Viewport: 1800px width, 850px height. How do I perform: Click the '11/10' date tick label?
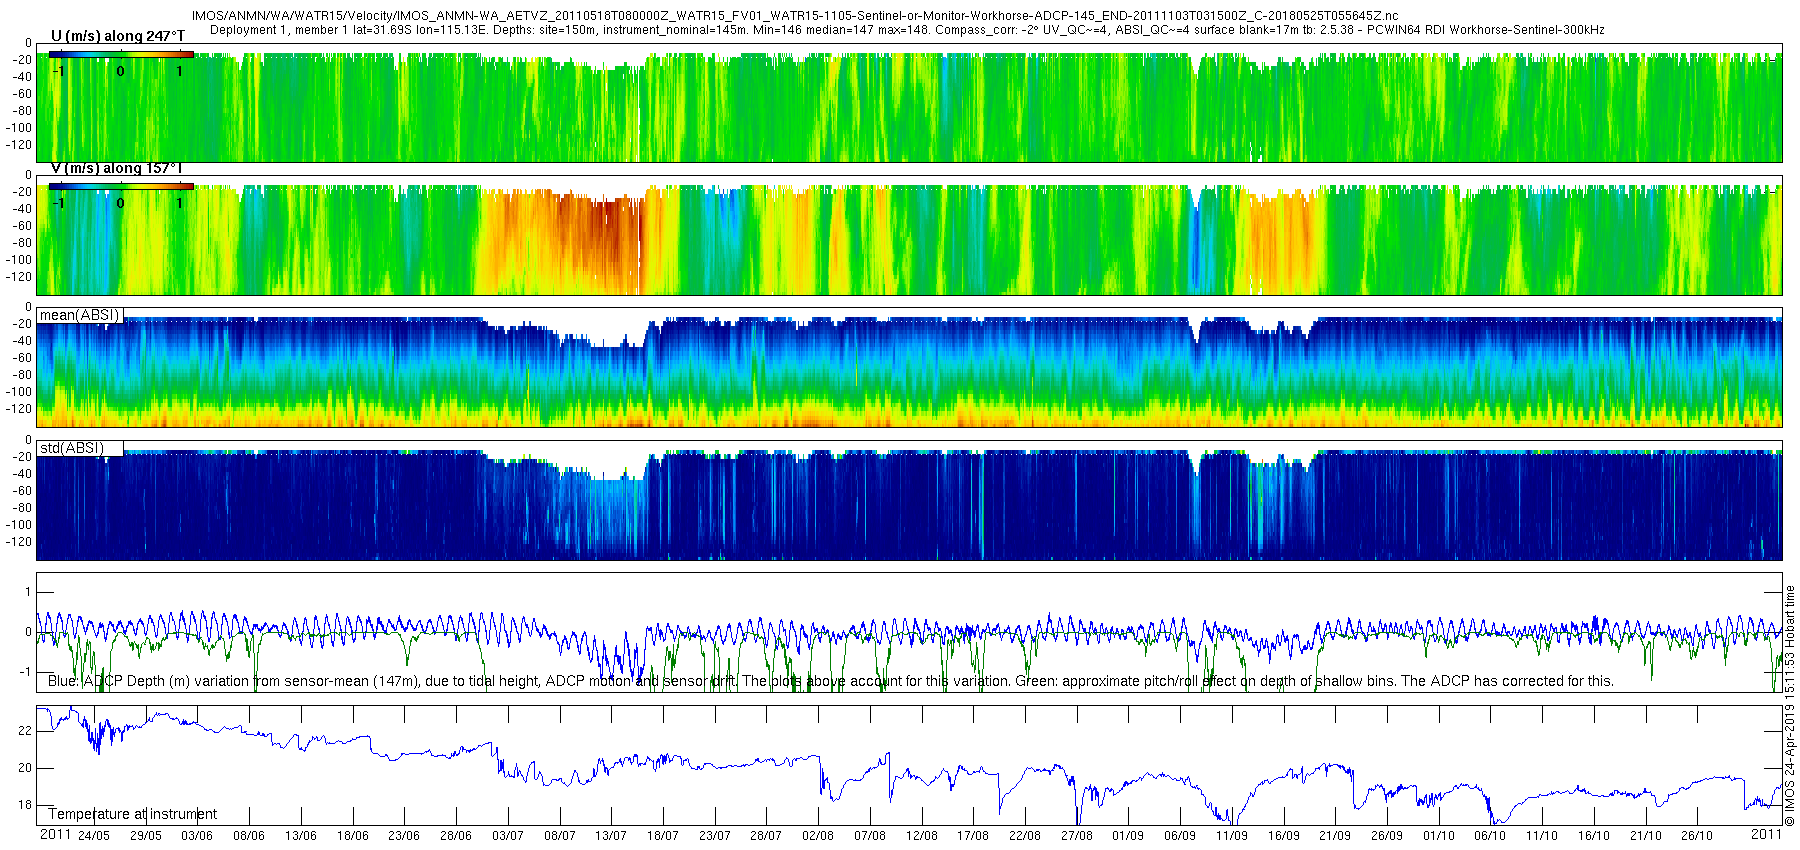[1542, 836]
